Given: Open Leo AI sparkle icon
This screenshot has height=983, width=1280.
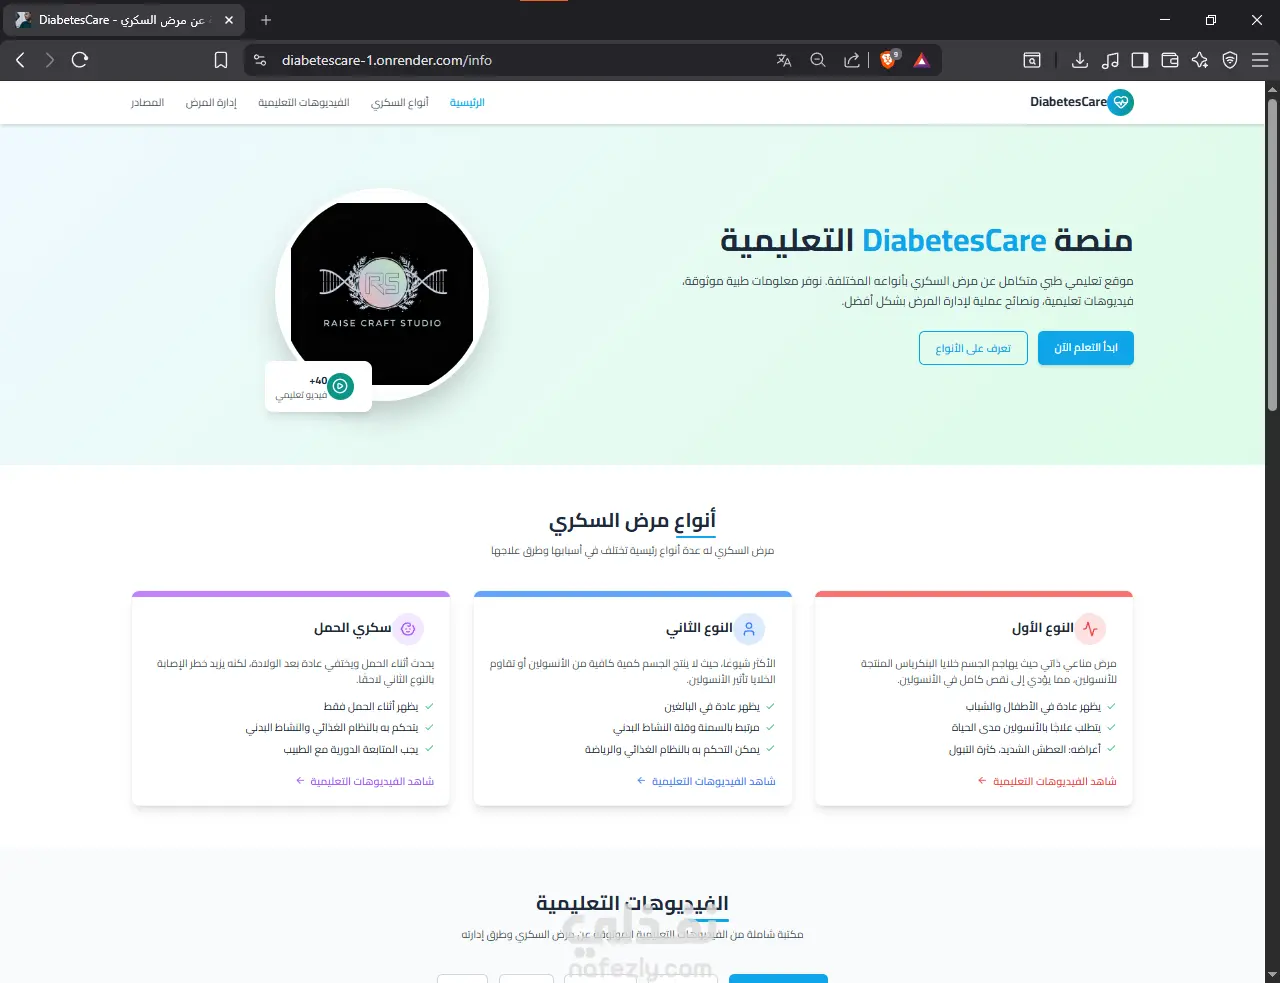Looking at the screenshot, I should tap(1200, 60).
